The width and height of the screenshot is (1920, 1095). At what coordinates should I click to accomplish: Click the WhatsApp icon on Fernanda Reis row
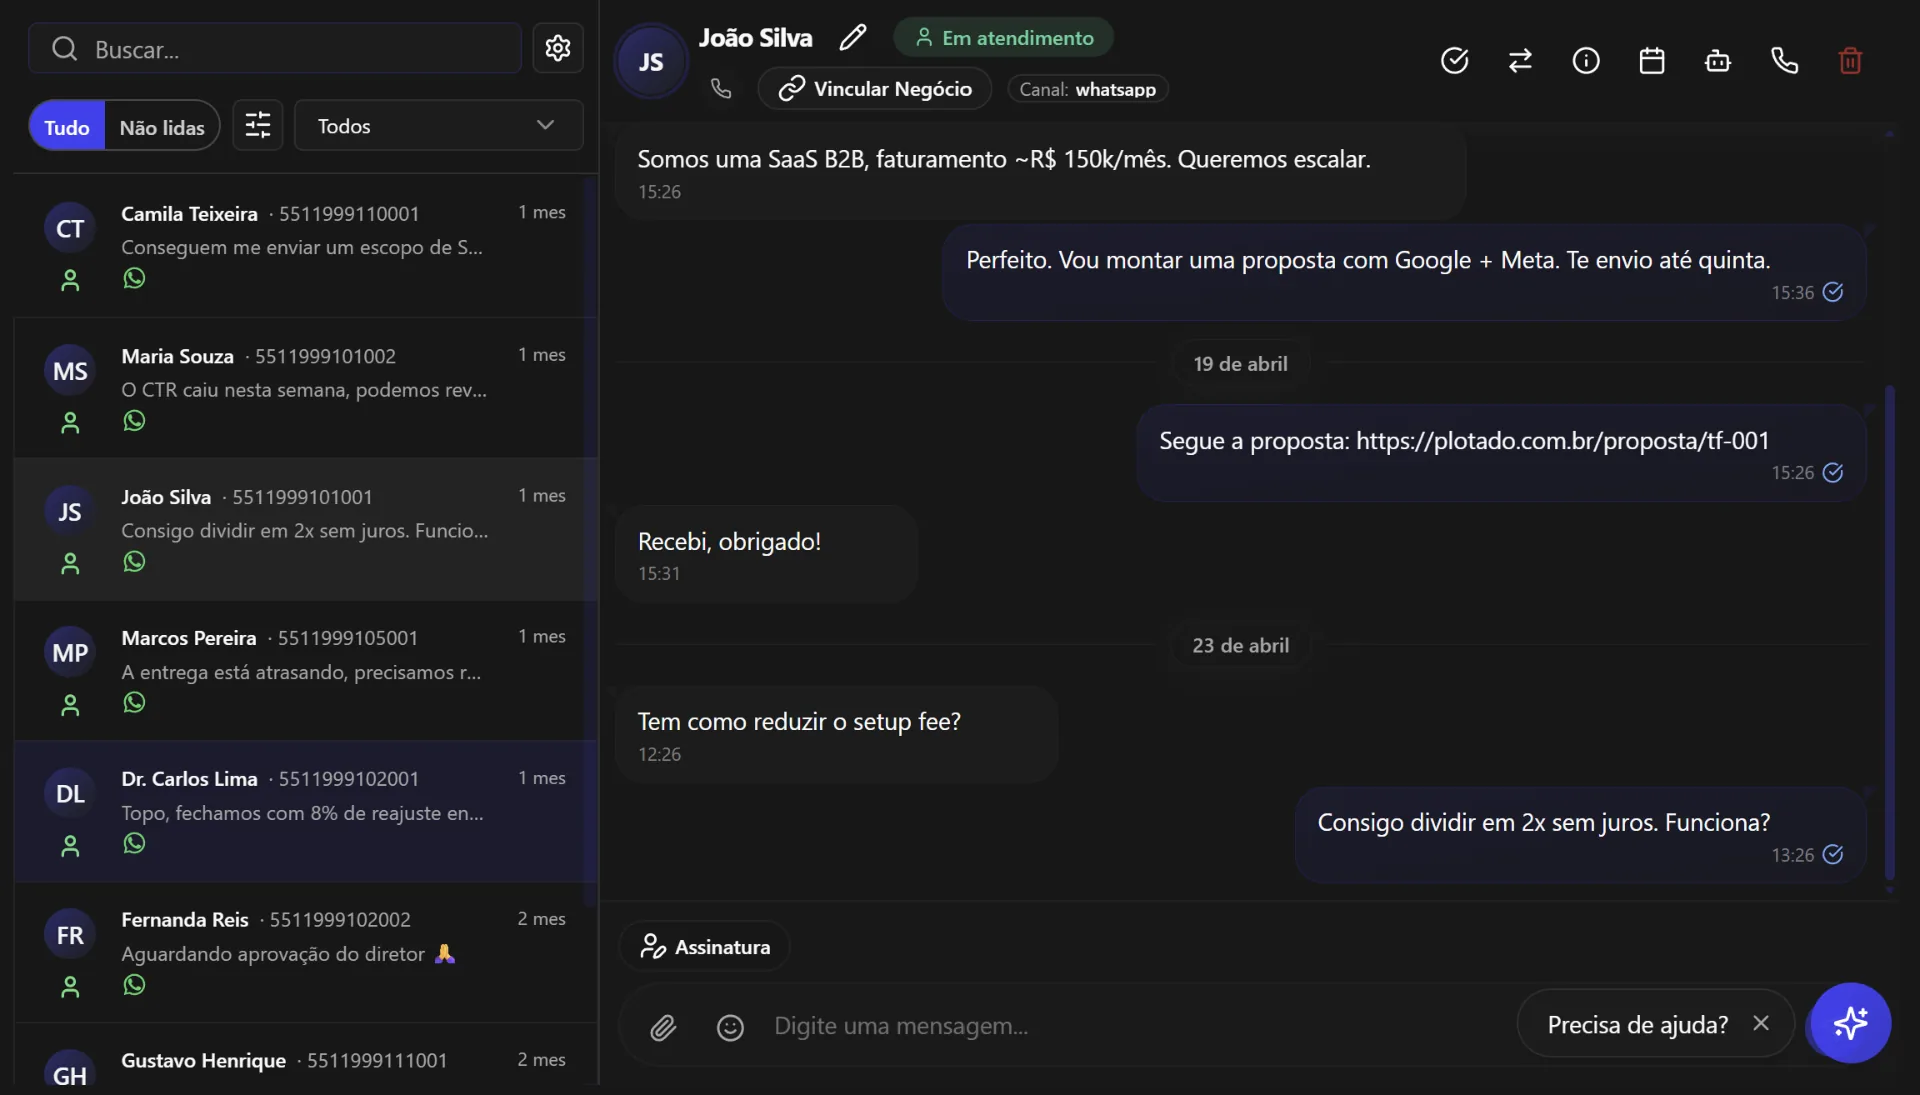pyautogui.click(x=134, y=985)
